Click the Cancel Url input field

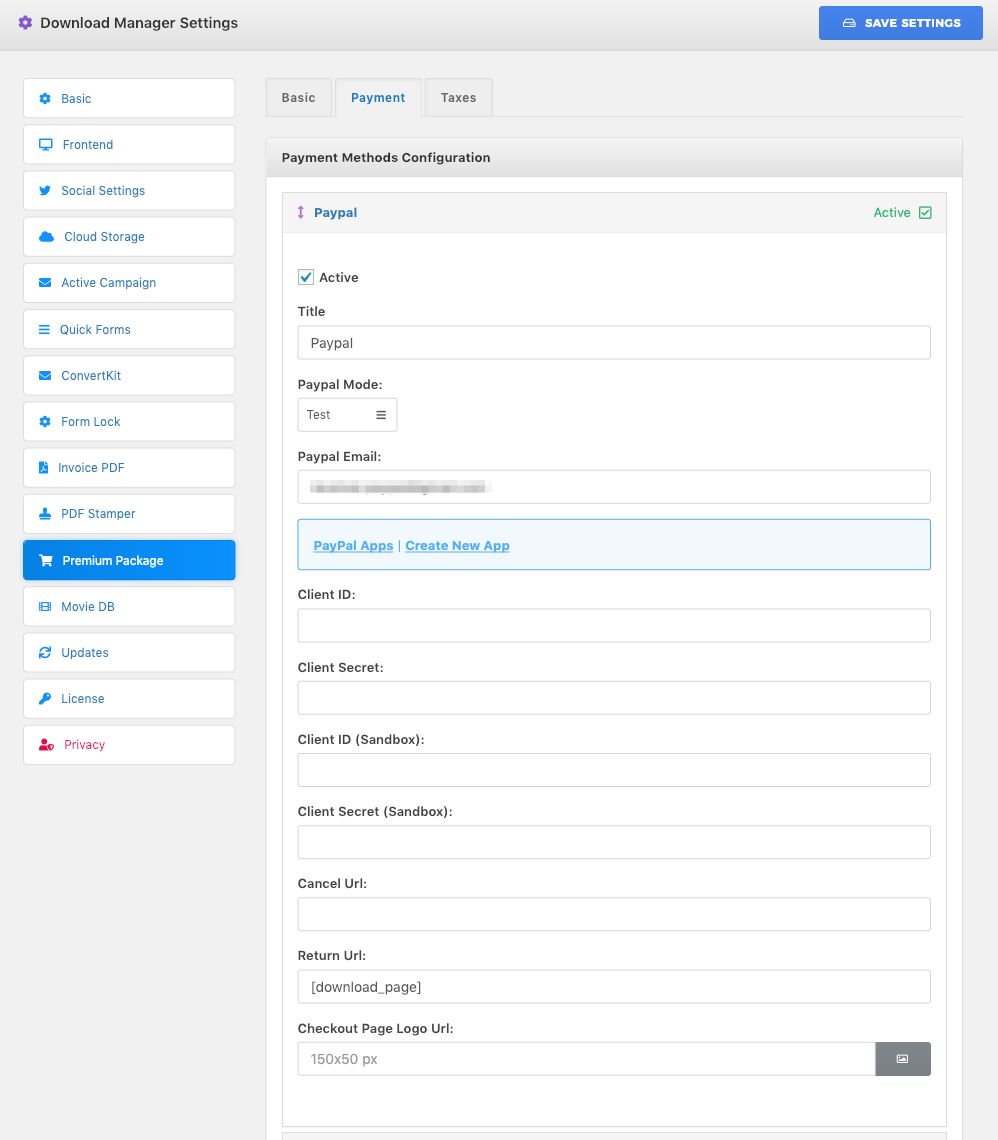click(614, 914)
